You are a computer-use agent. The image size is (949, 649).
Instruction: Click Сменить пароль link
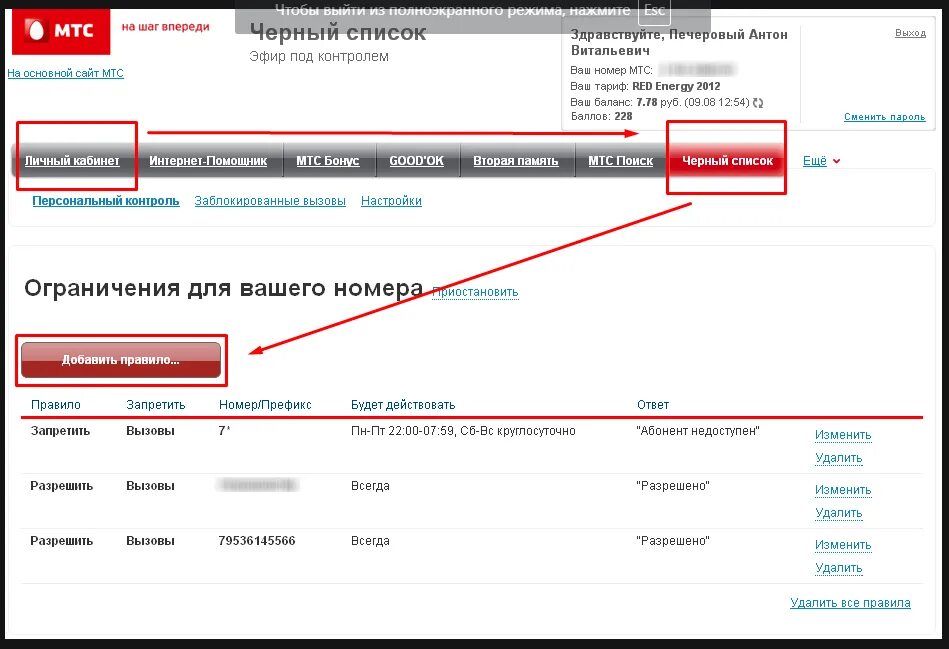tap(884, 117)
